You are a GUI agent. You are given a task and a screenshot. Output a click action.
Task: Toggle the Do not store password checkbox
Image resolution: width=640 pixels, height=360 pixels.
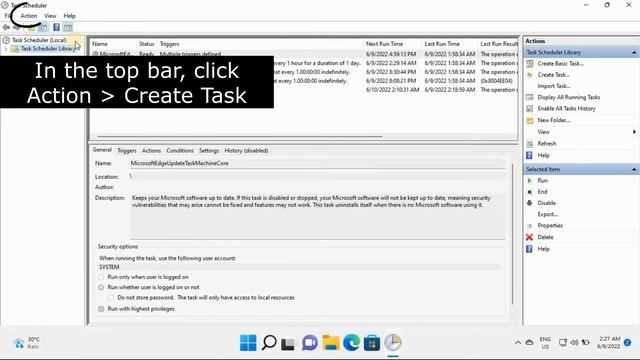[x=111, y=298]
